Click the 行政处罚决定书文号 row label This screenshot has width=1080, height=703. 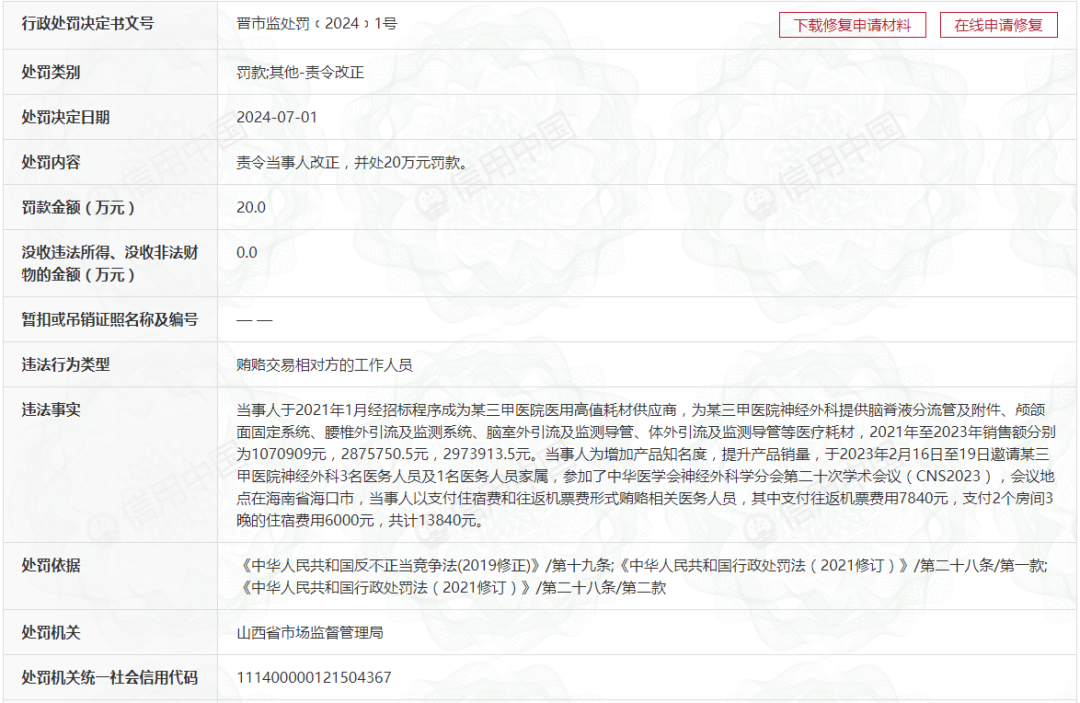tap(88, 23)
